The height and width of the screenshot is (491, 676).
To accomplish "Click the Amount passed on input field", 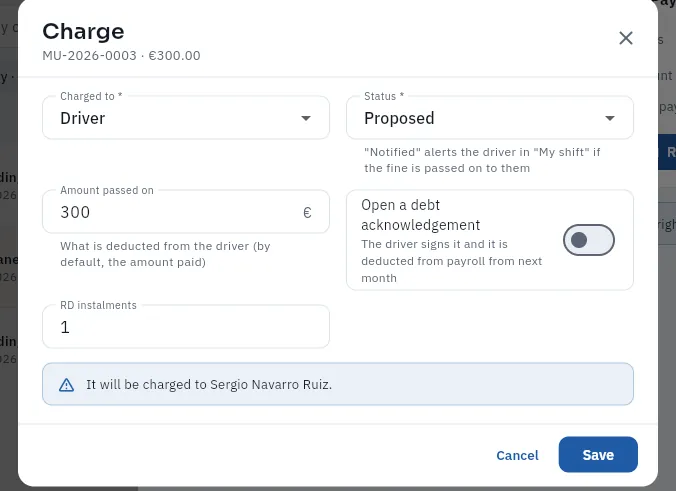I will [x=186, y=212].
